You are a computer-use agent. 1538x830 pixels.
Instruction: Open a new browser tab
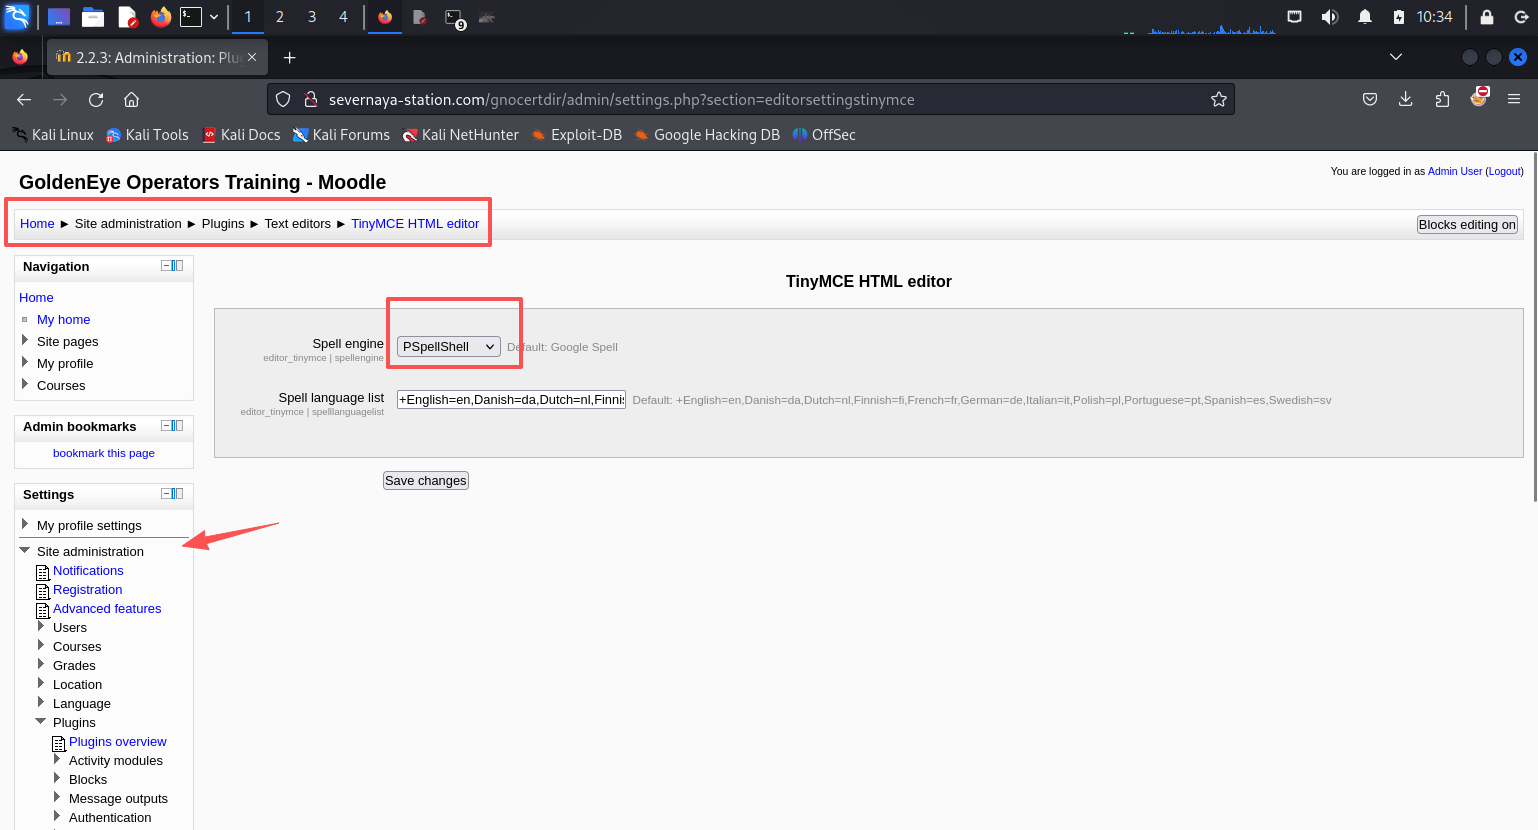click(290, 57)
